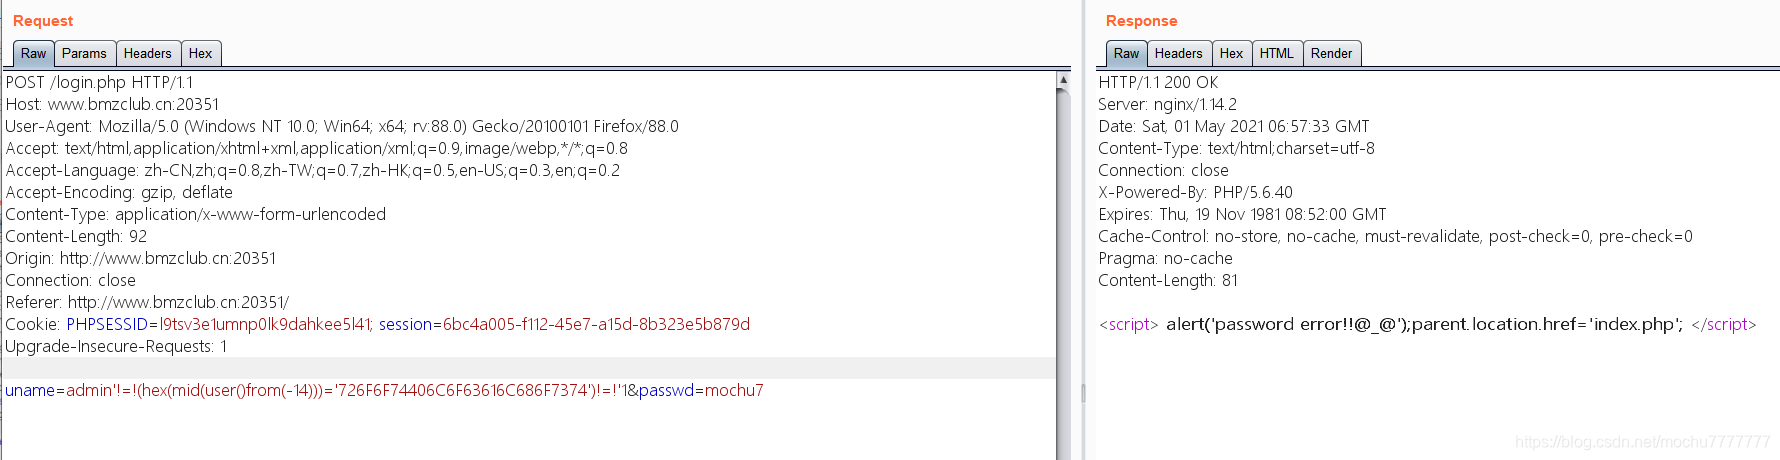Image resolution: width=1780 pixels, height=460 pixels.
Task: Switch to the Response Hex tab
Action: 1232,54
